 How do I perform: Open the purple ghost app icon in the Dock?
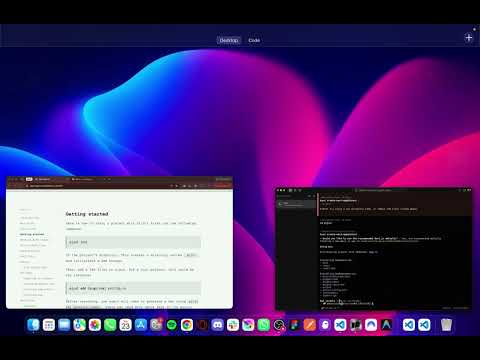click(x=325, y=325)
